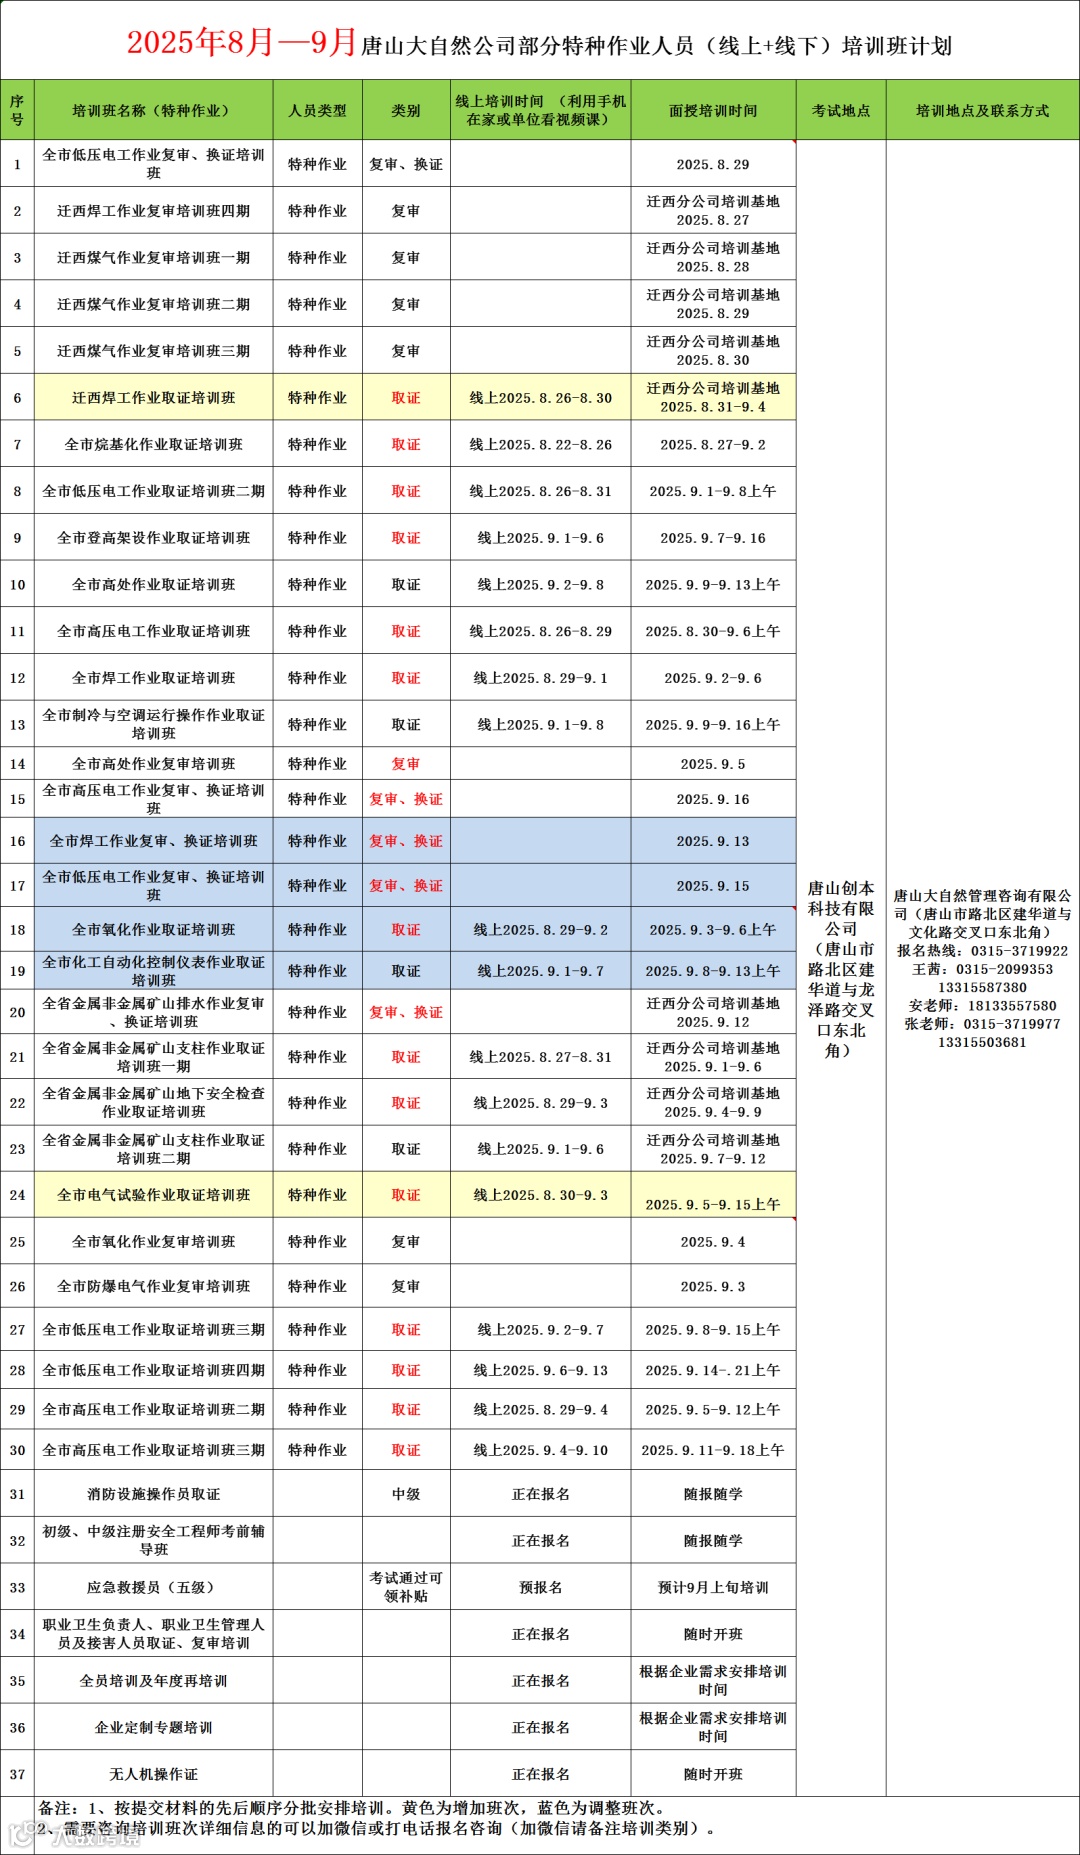Image resolution: width=1080 pixels, height=1855 pixels.
Task: Click the '备注' footnote about yellow and blue
Action: tap(350, 1808)
